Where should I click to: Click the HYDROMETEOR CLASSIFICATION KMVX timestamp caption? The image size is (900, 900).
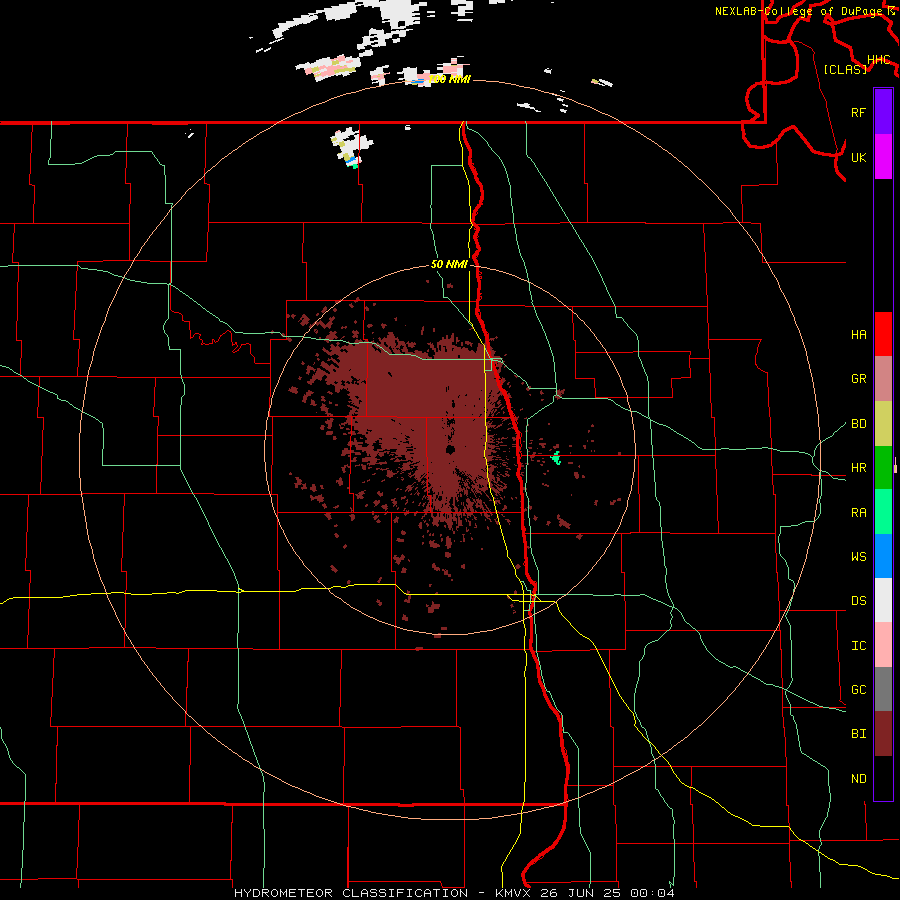click(454, 893)
